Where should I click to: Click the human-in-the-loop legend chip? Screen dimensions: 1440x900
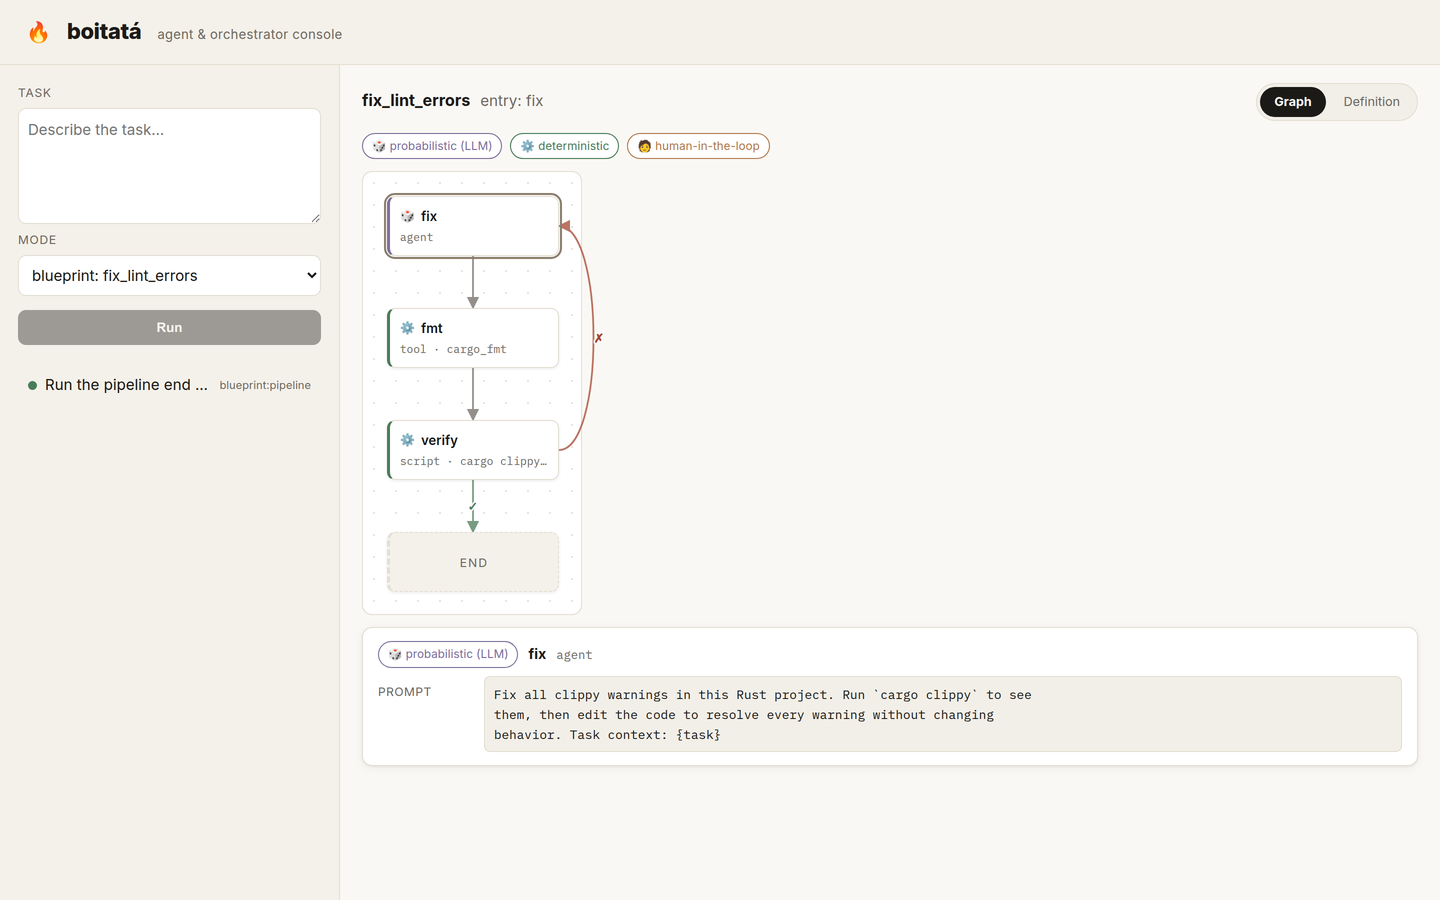point(698,146)
